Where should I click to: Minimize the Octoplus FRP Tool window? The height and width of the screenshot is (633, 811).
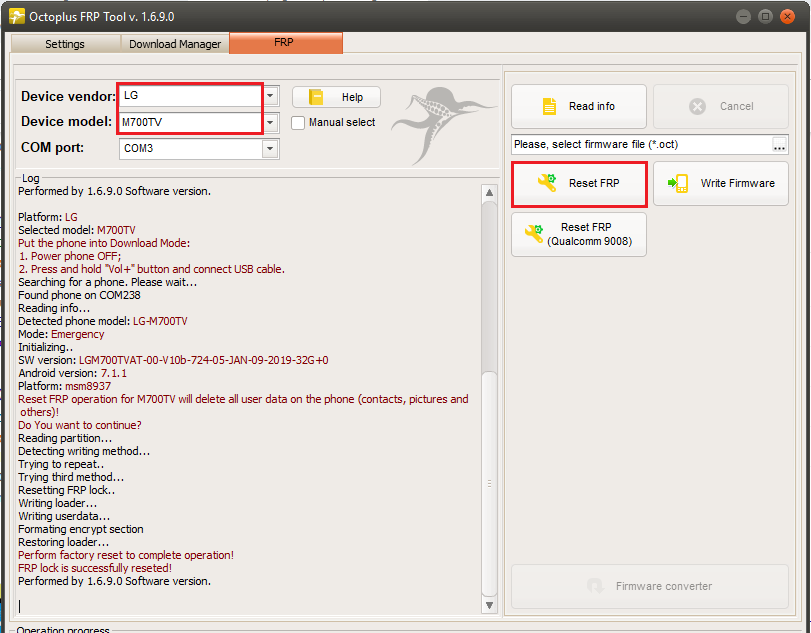(x=743, y=17)
